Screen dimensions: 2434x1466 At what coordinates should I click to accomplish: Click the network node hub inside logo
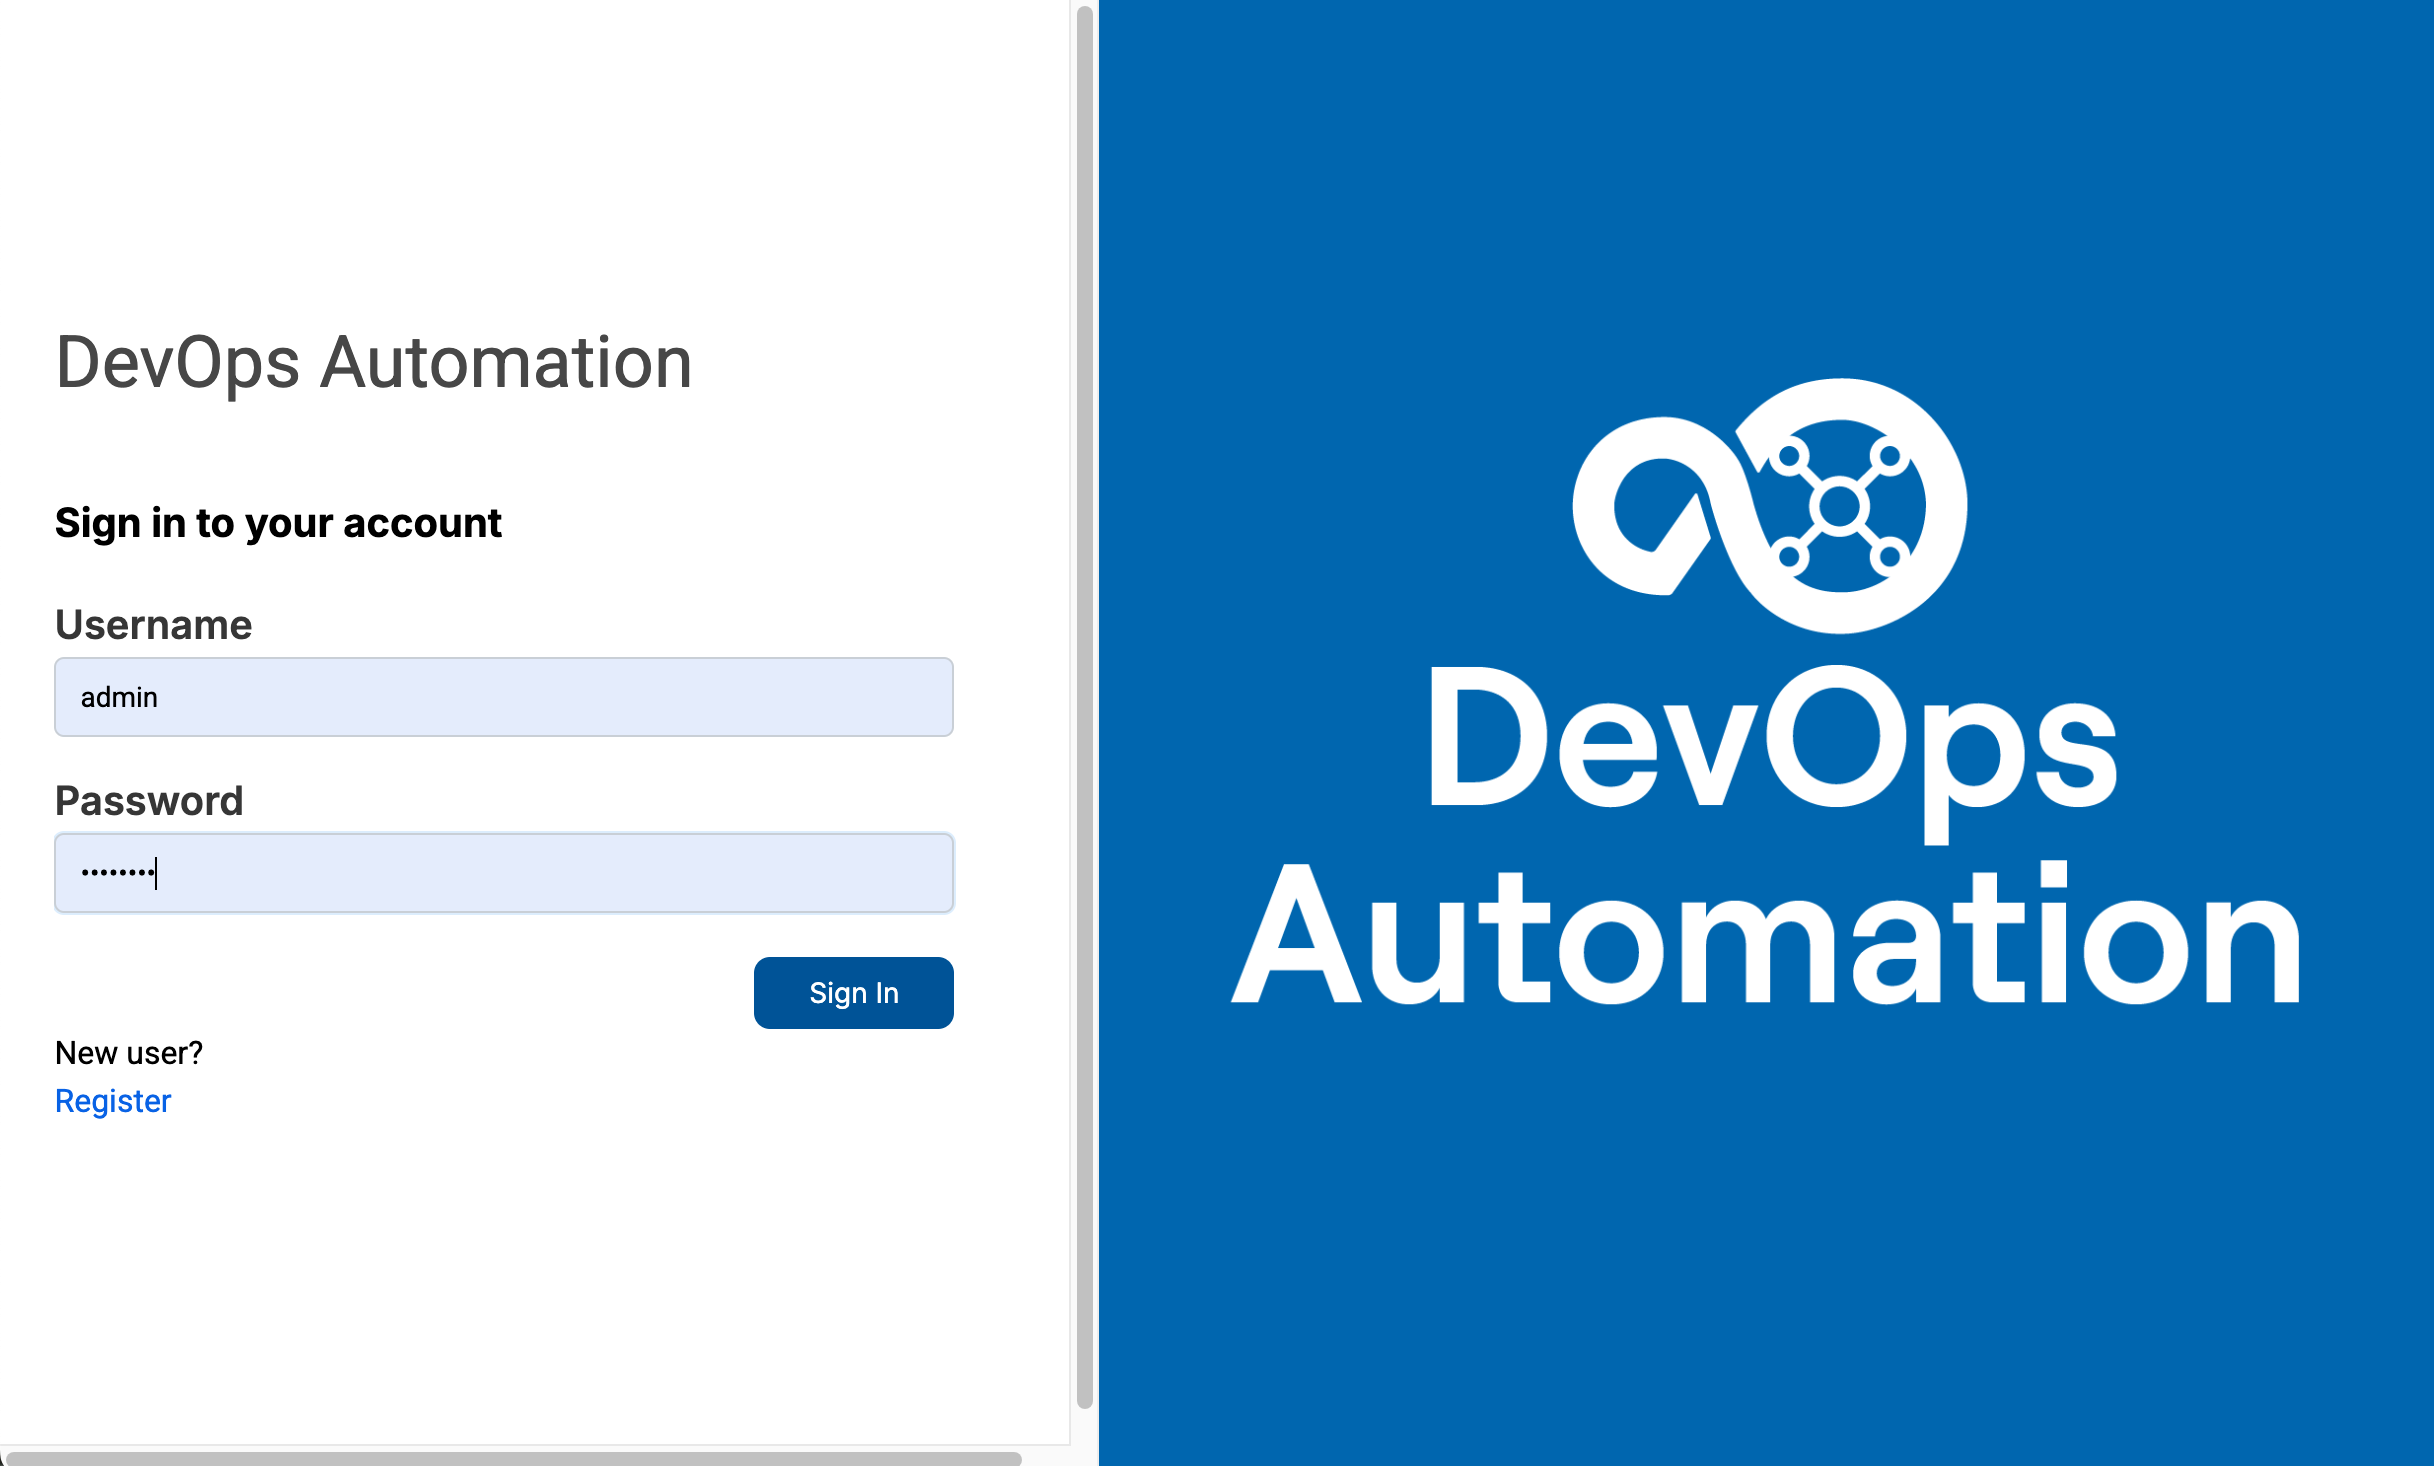tap(1839, 507)
